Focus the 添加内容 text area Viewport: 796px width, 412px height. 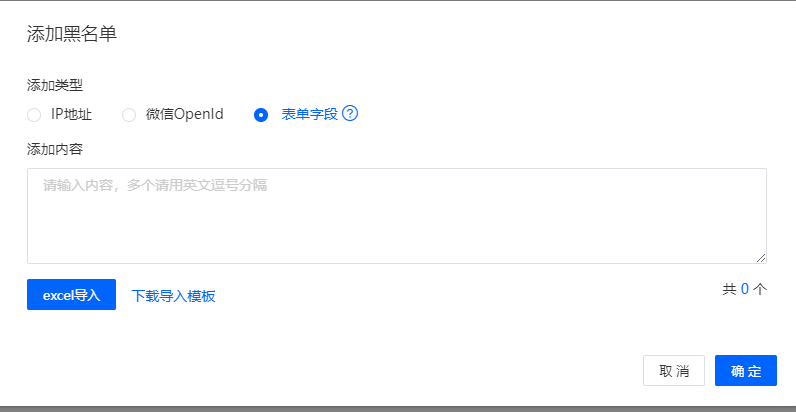click(396, 216)
